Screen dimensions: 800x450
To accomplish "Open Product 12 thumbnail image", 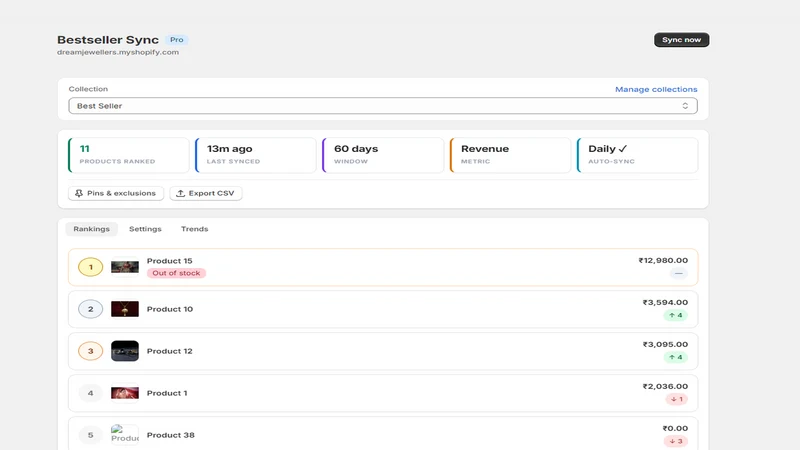I will click(x=125, y=351).
